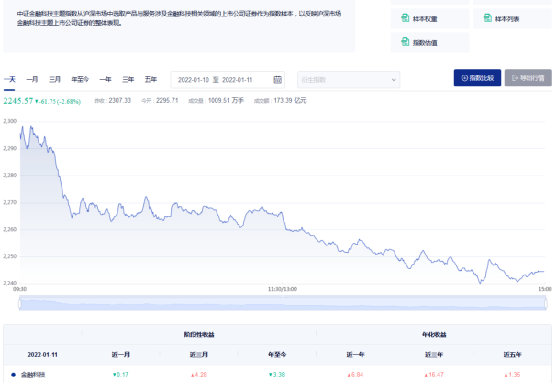The height and width of the screenshot is (383, 554).
Task: Click the 2,250 y-axis label
Action: click(10, 257)
